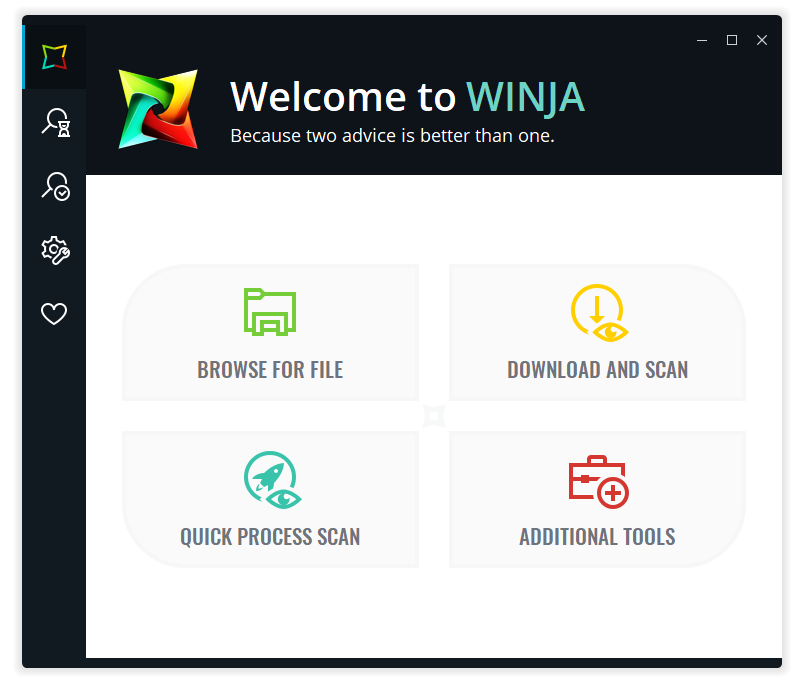The height and width of the screenshot is (689, 800).
Task: Open scan history magnifier hourglass icon
Action: click(x=56, y=122)
